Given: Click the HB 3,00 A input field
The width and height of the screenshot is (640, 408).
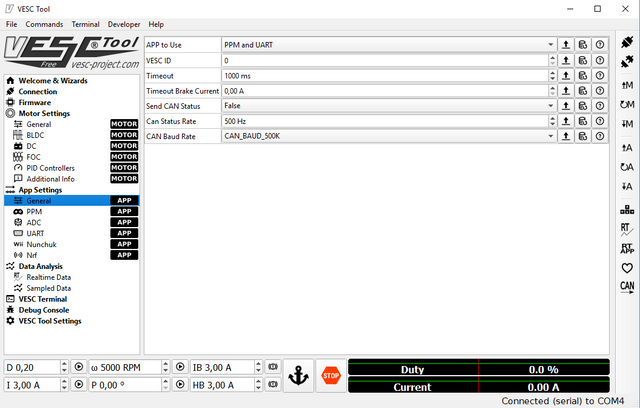Looking at the screenshot, I should [222, 385].
